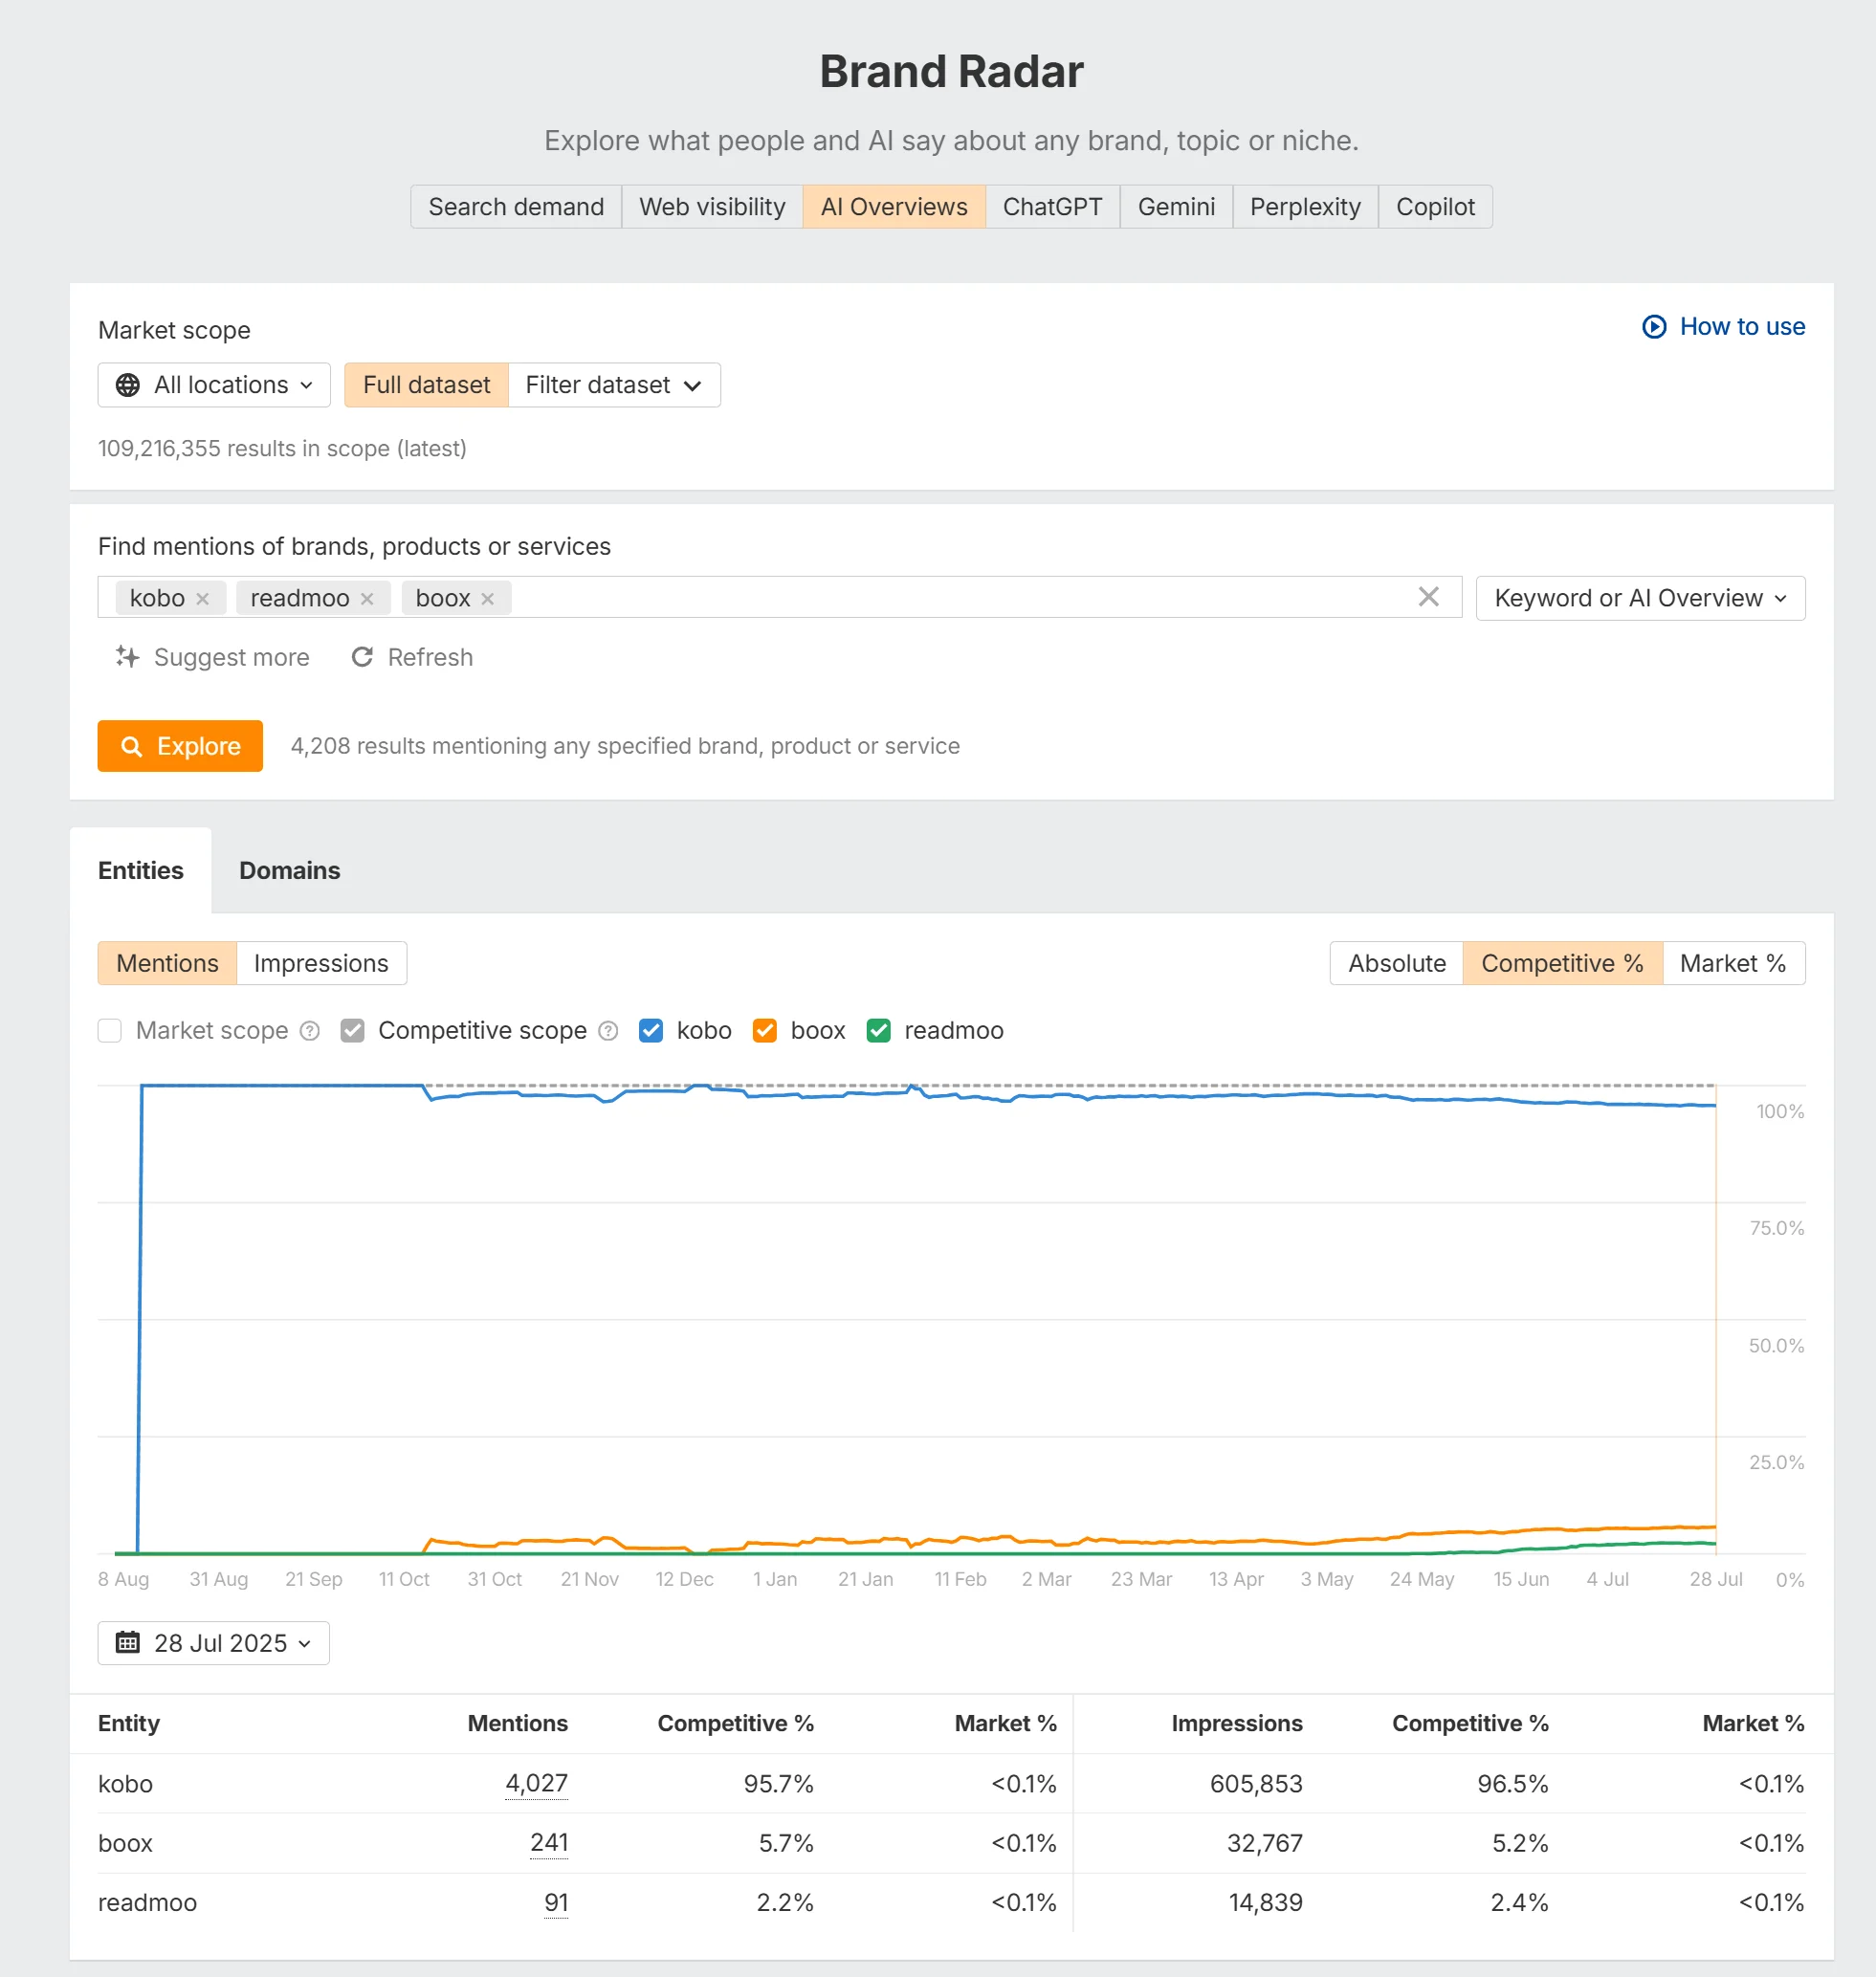Remove the boox tag with its x icon

coord(487,598)
